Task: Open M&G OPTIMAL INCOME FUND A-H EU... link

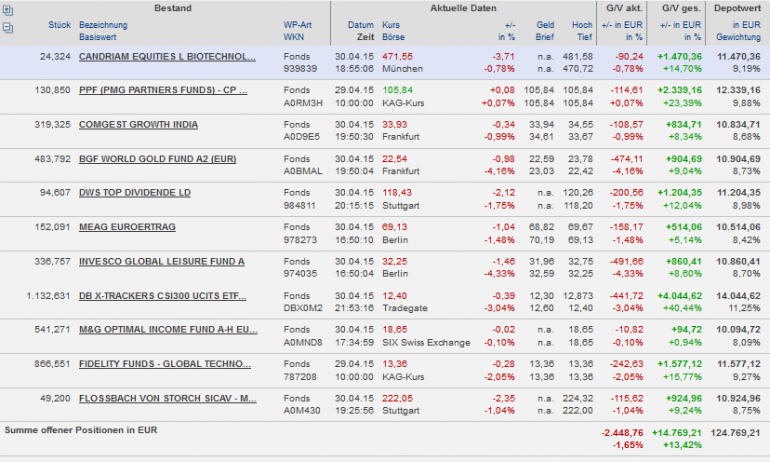Action: 168,329
